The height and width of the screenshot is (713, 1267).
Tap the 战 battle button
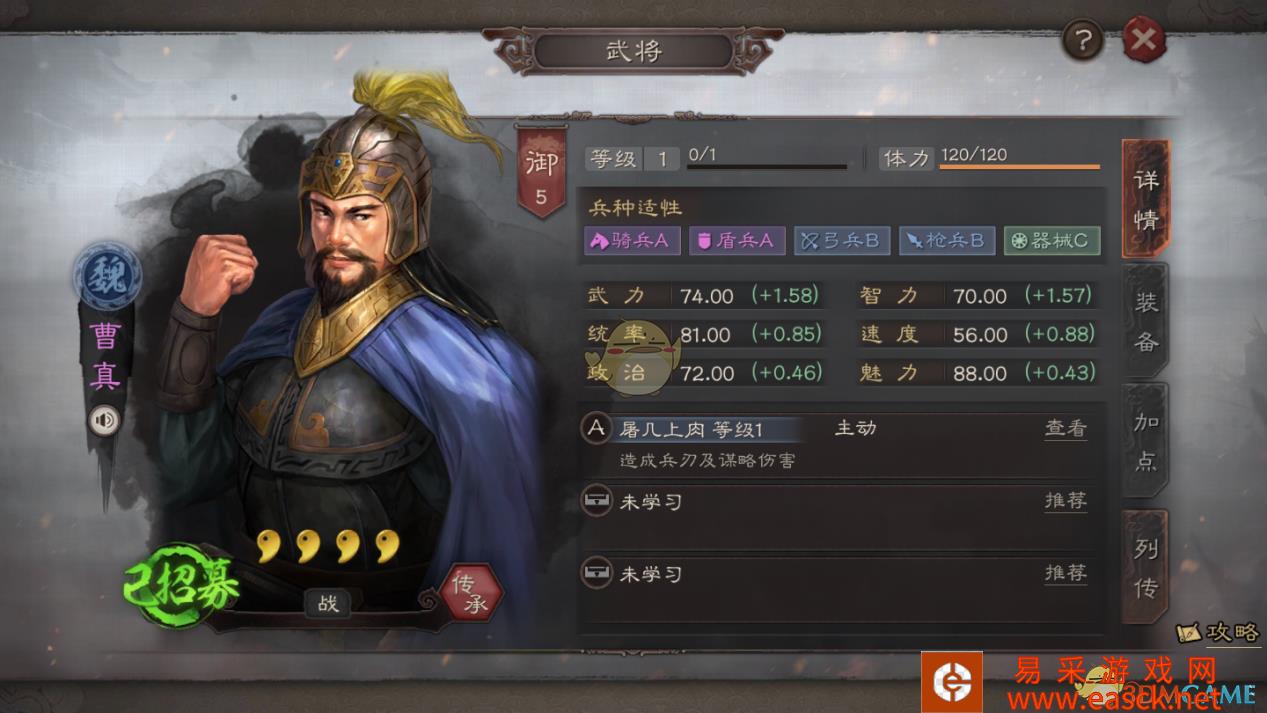[328, 603]
